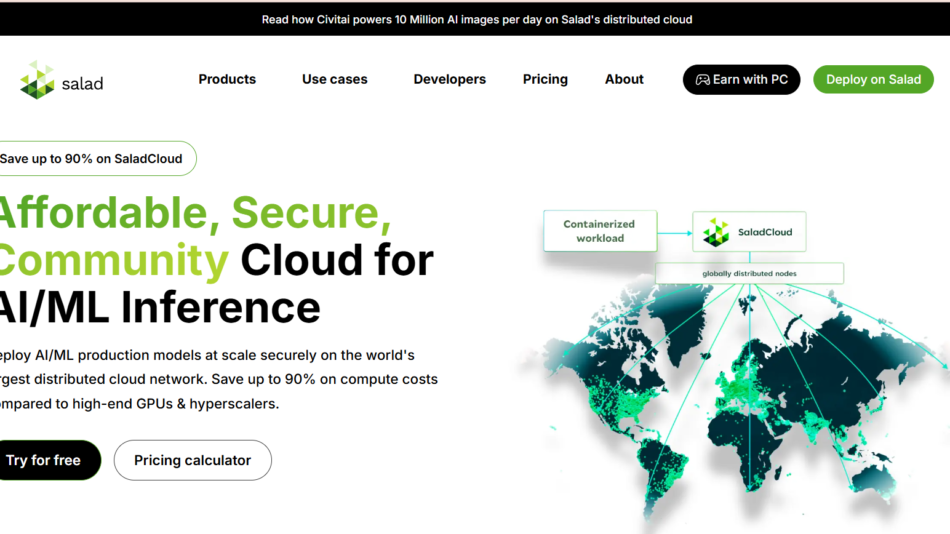Click the salad wordmark text

click(82, 83)
